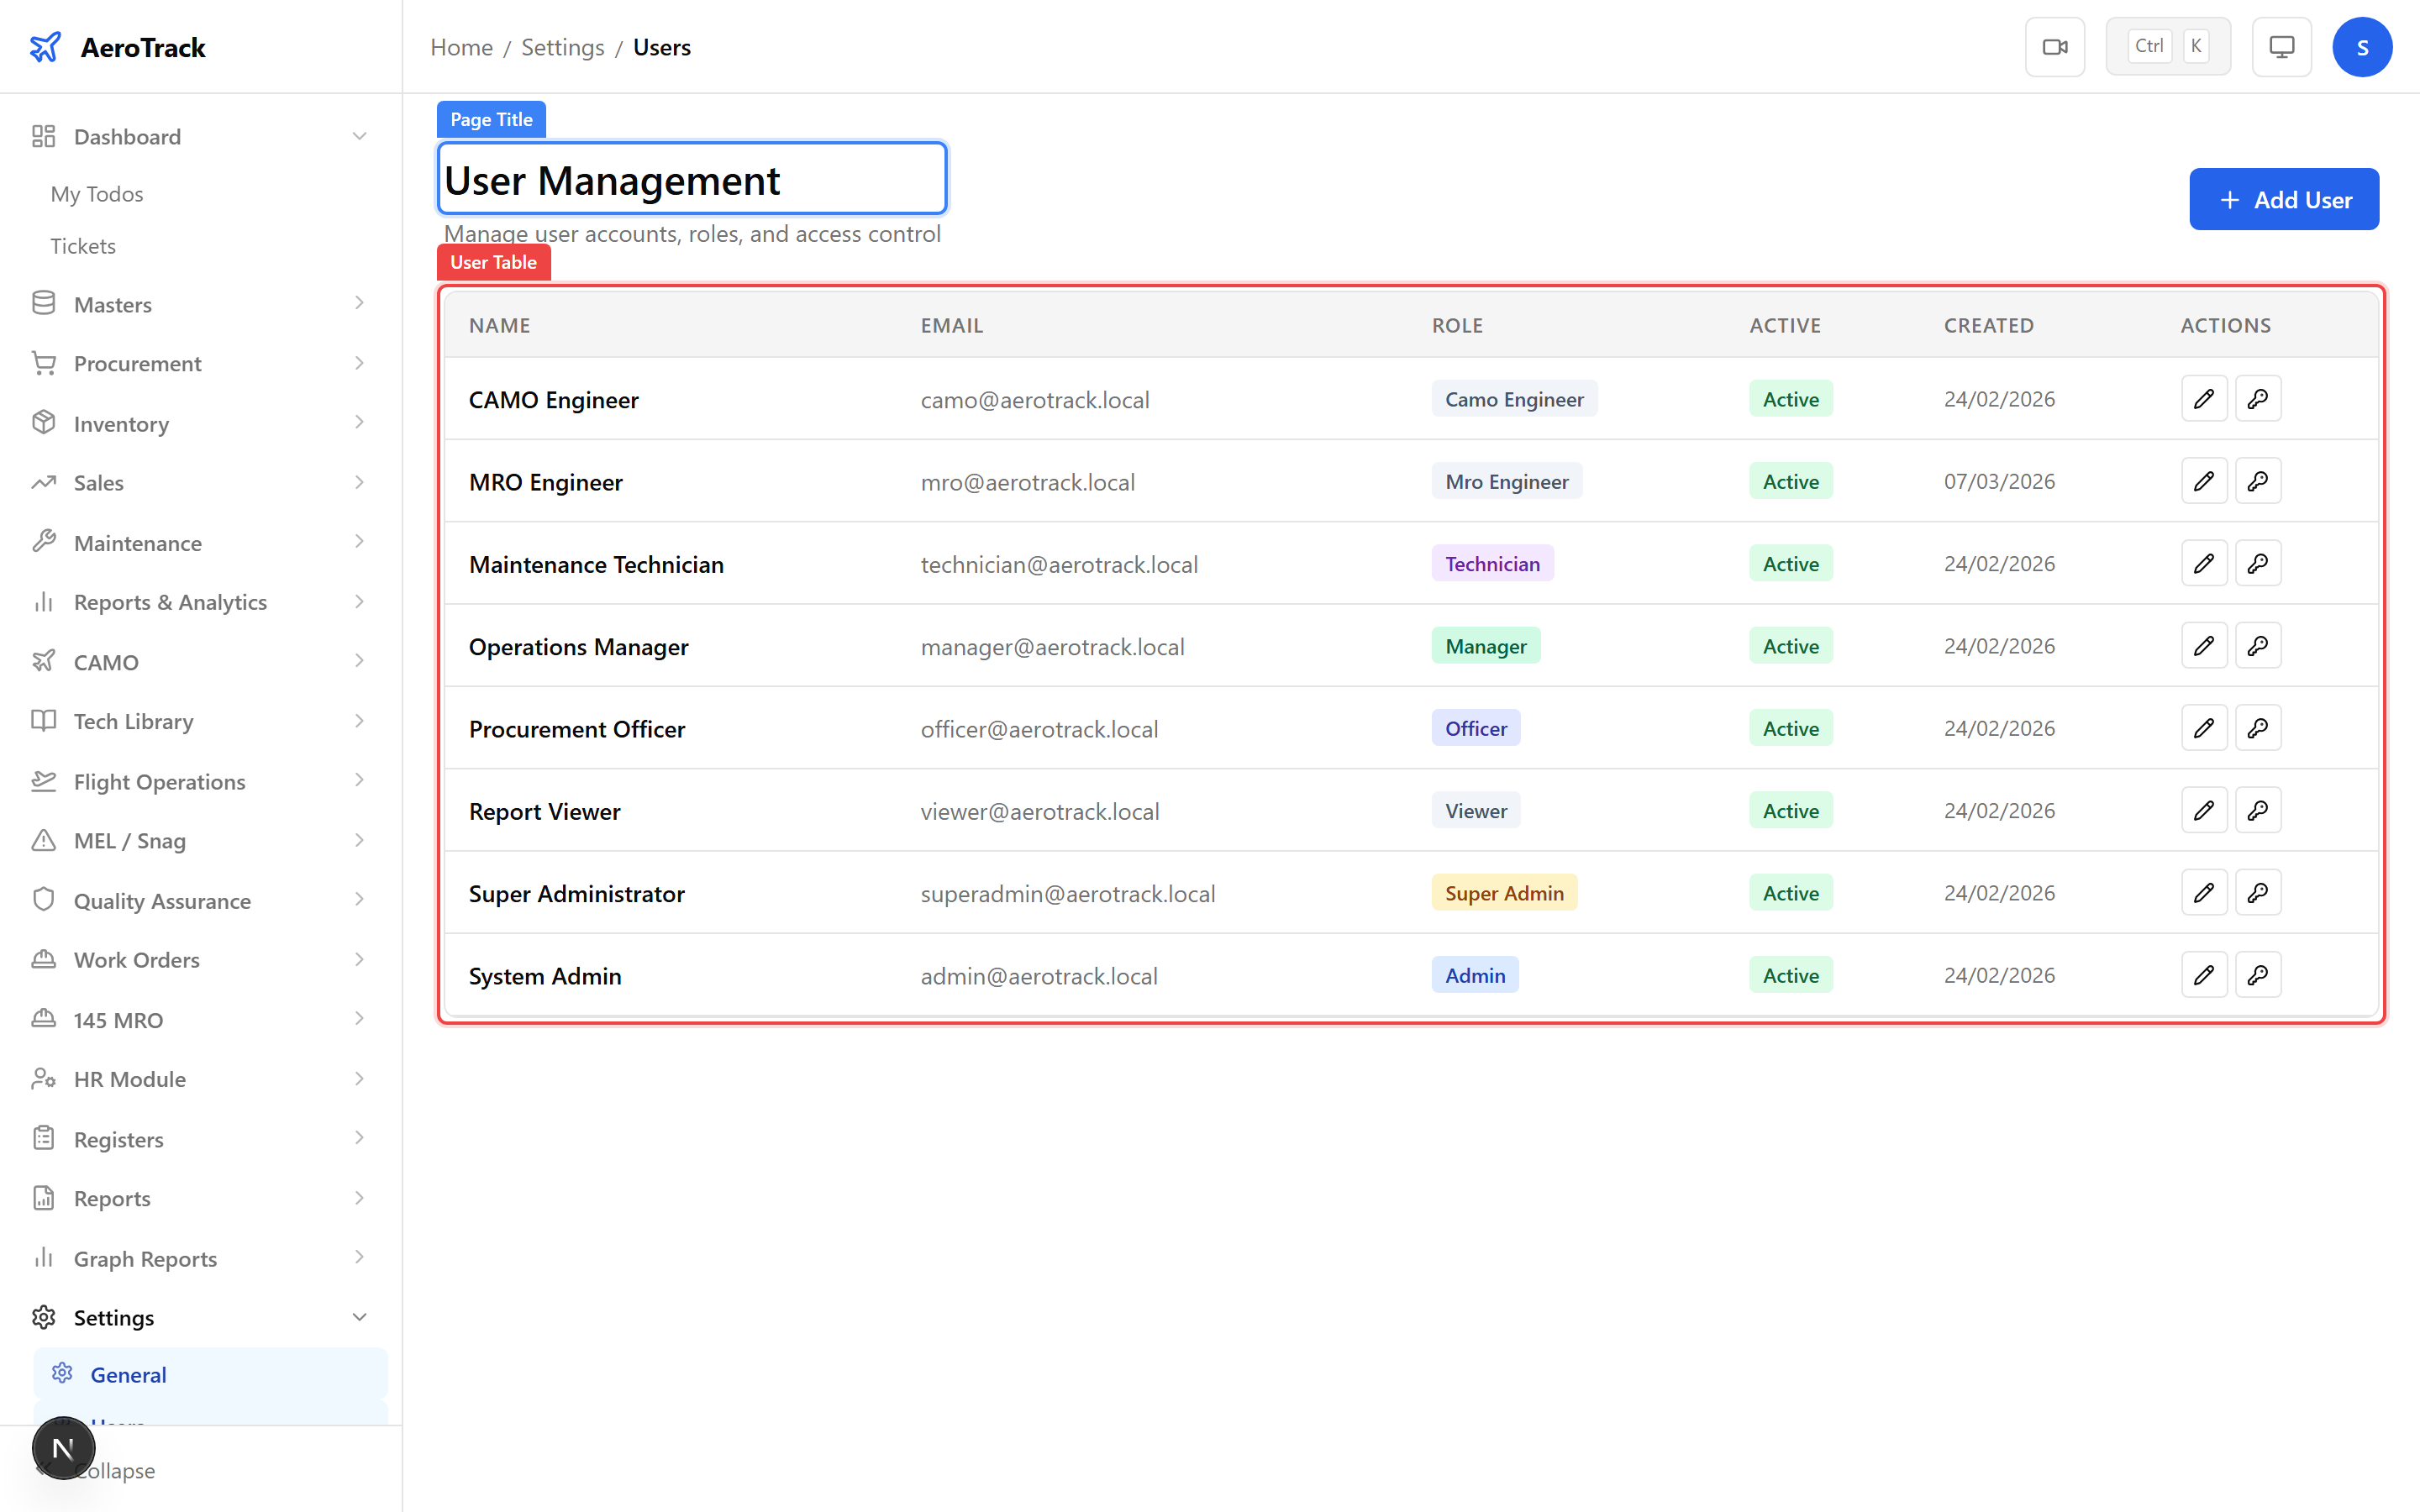Open the Home breadcrumb link
Screen dimensions: 2420x1512
[461, 47]
